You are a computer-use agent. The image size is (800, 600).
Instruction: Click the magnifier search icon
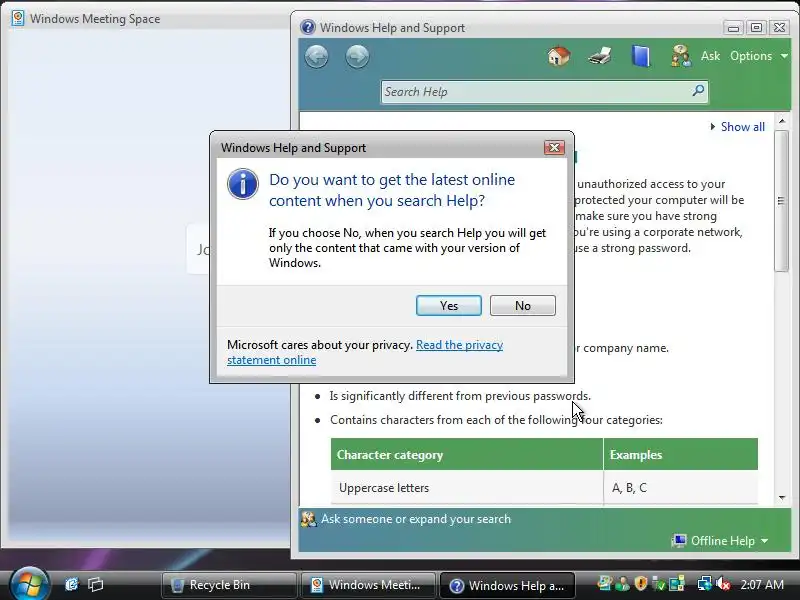point(698,91)
